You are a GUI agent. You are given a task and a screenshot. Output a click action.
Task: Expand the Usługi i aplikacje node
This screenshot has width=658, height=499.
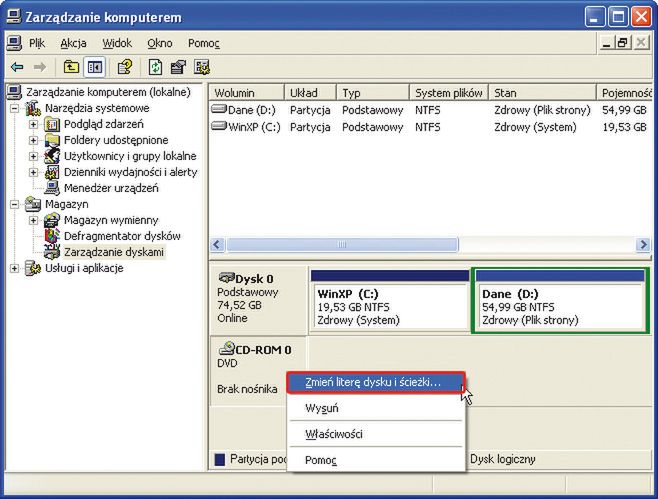14,268
